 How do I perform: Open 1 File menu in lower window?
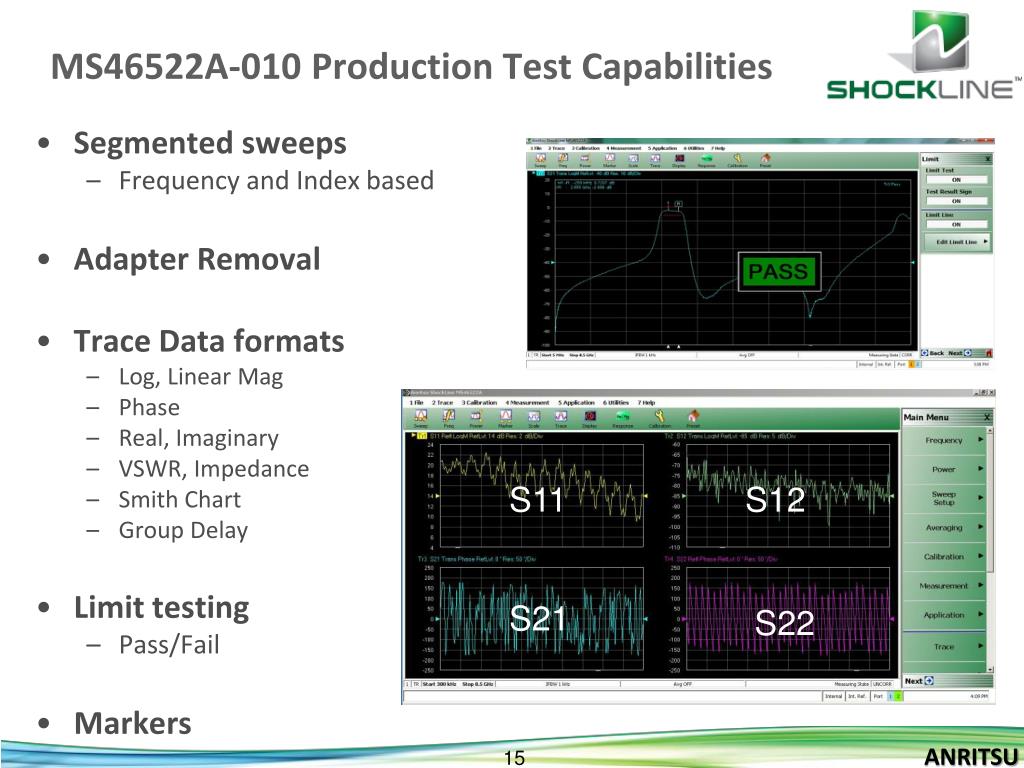click(416, 402)
